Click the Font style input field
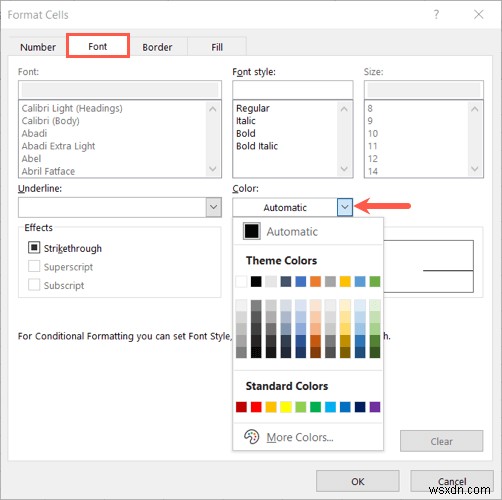This screenshot has height=500, width=502. tap(293, 90)
